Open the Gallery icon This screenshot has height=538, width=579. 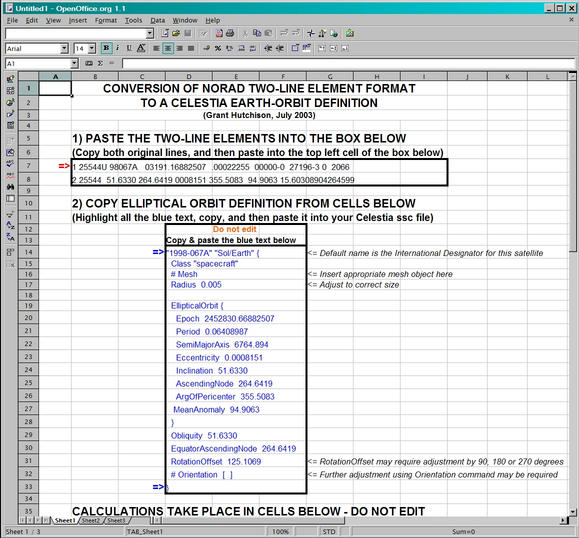(x=349, y=34)
